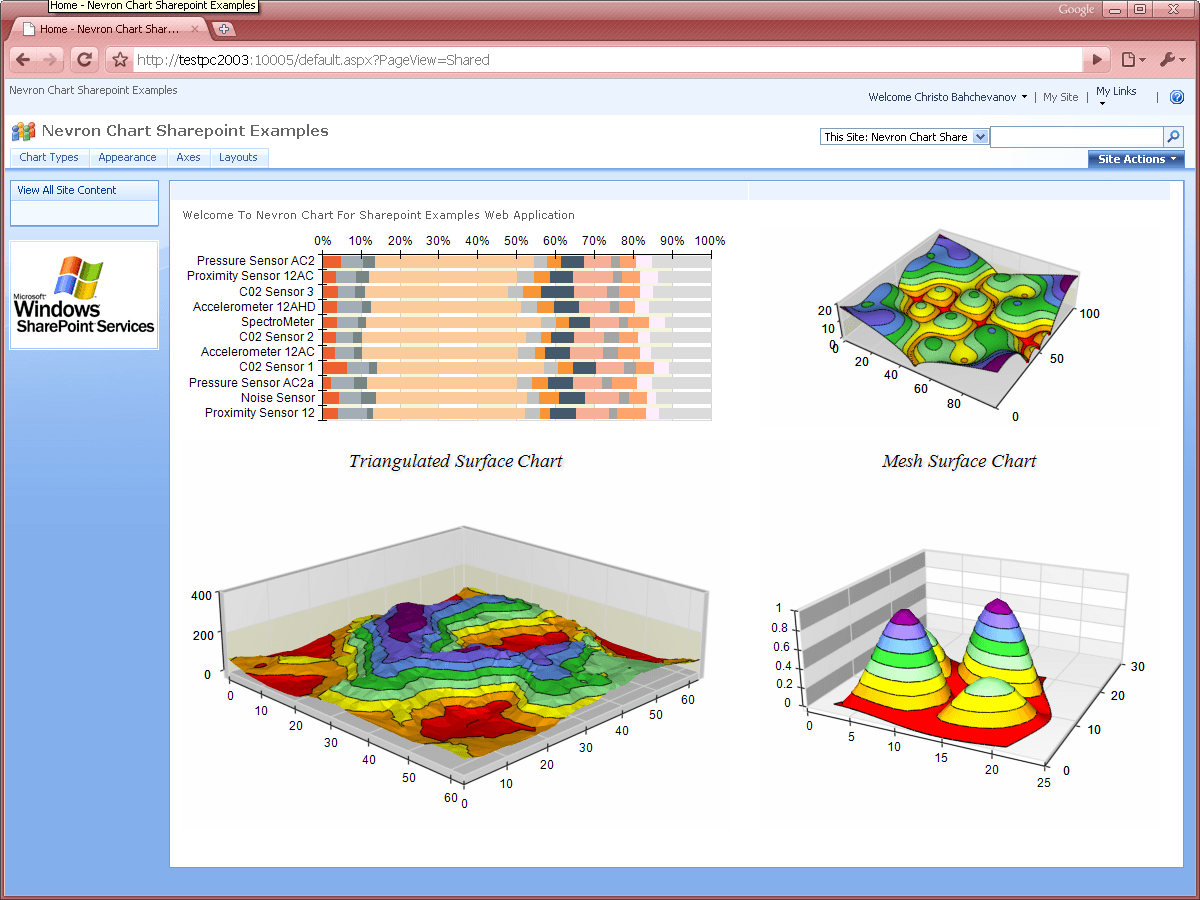Viewport: 1200px width, 900px height.
Task: Reload the page with the refresh icon
Action: point(84,60)
